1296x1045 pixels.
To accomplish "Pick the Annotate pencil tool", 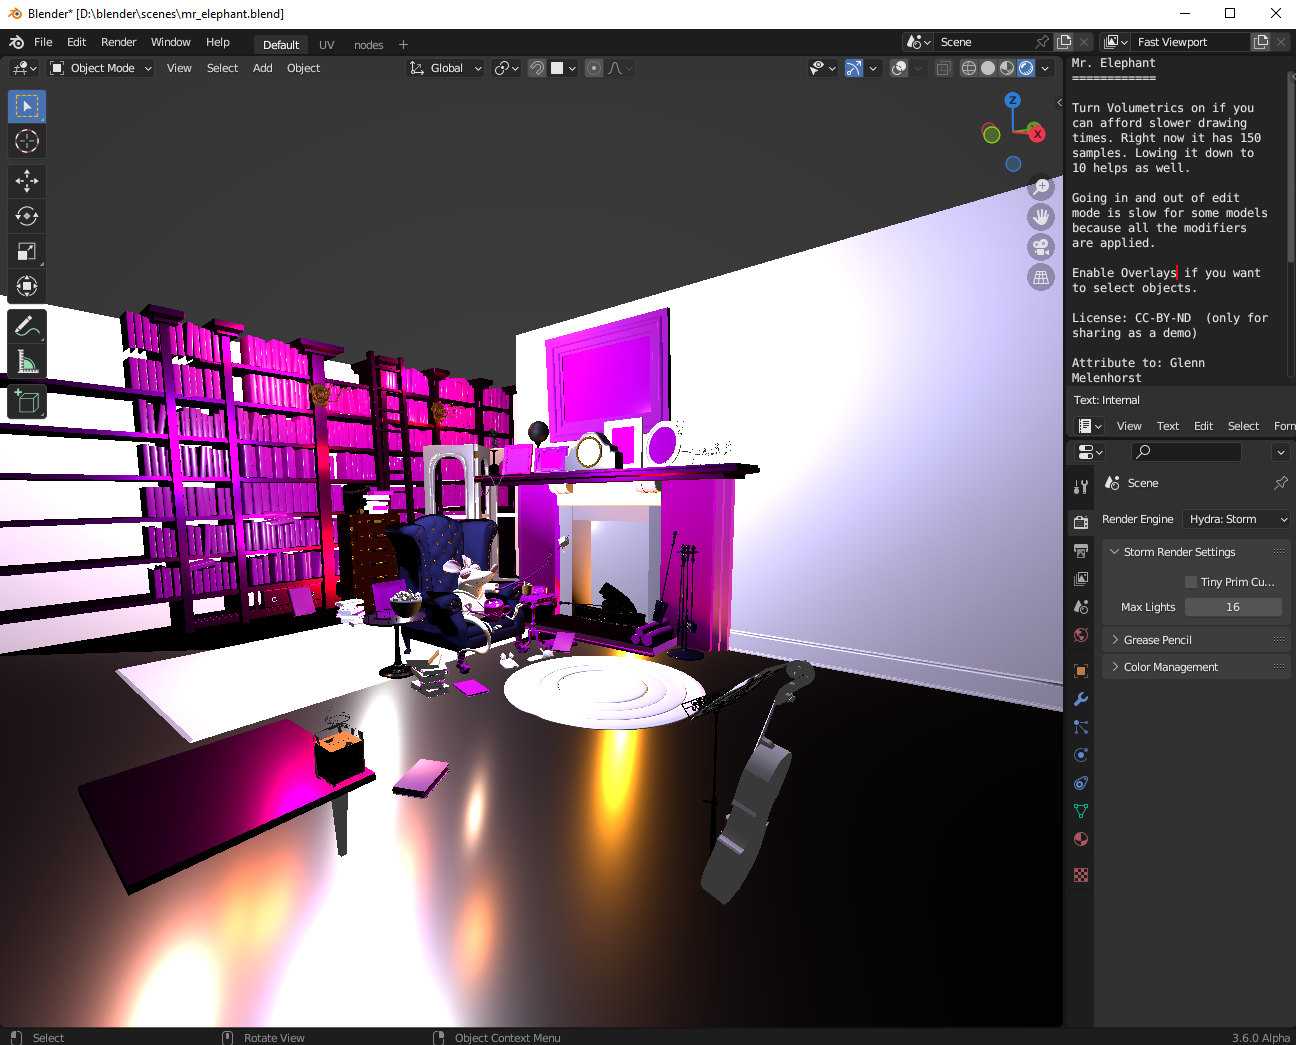I will [27, 327].
